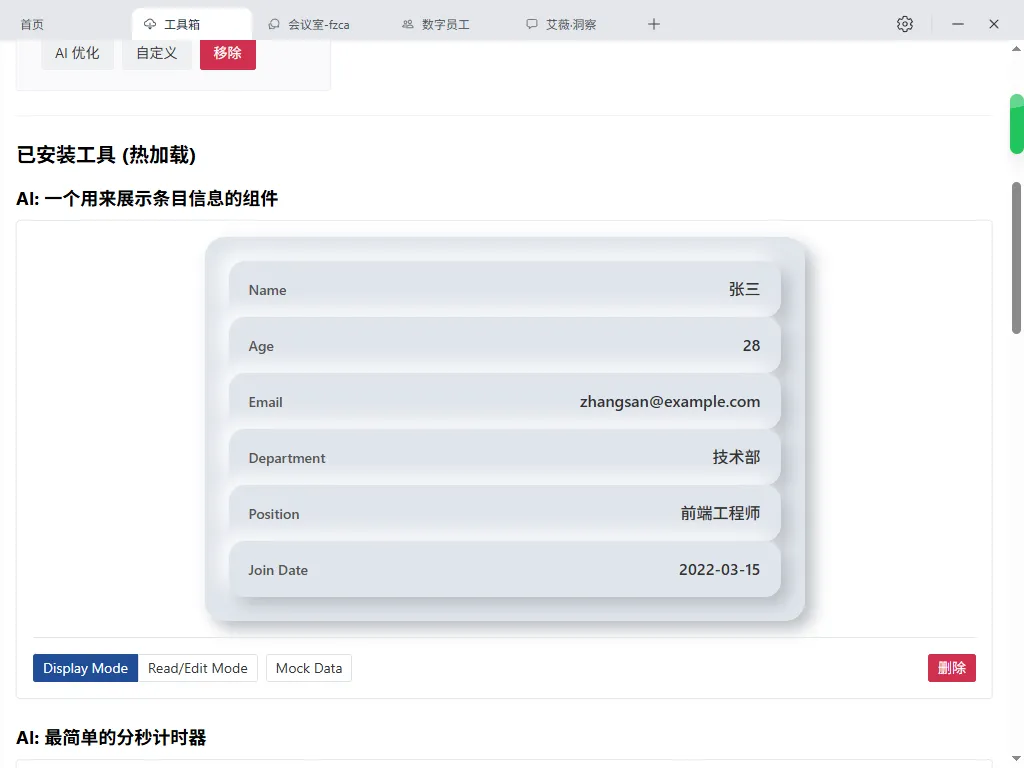The height and width of the screenshot is (768, 1024).
Task: Switch to Display Mode for the info component
Action: tap(85, 668)
